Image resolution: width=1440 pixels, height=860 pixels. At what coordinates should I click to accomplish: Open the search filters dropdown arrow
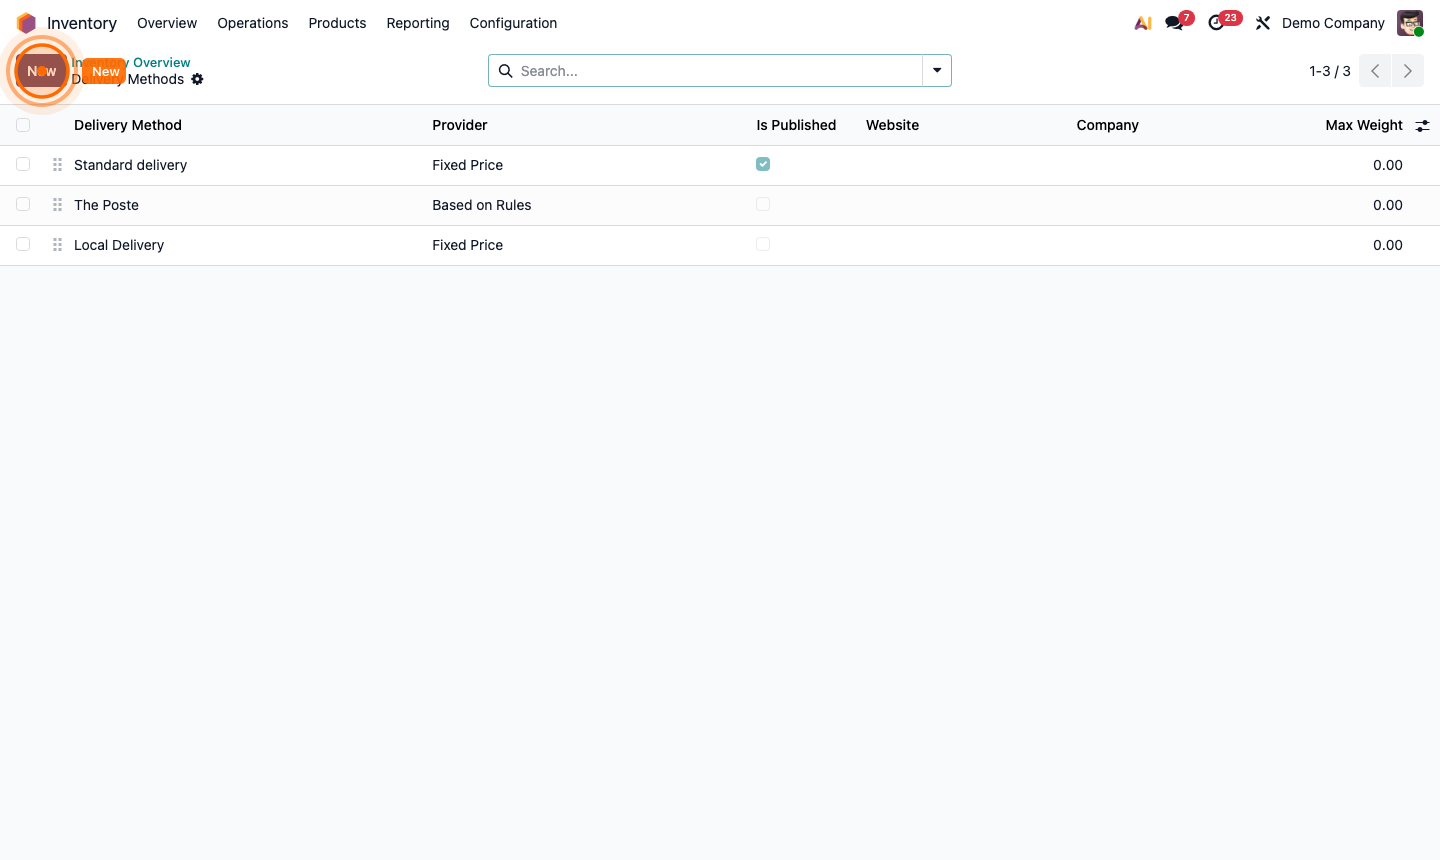tap(936, 70)
